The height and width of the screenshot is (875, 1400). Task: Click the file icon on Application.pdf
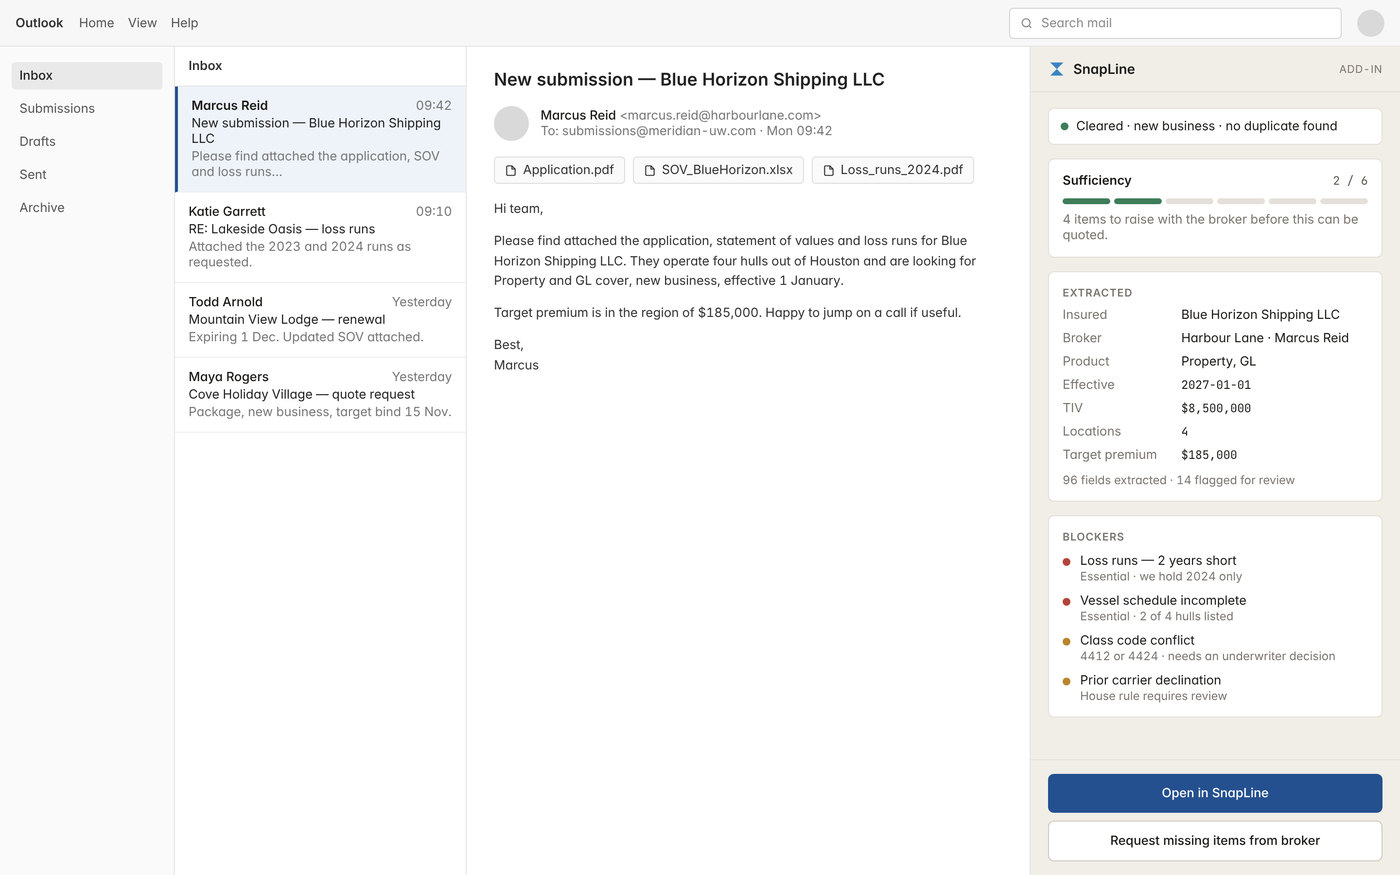coord(511,170)
